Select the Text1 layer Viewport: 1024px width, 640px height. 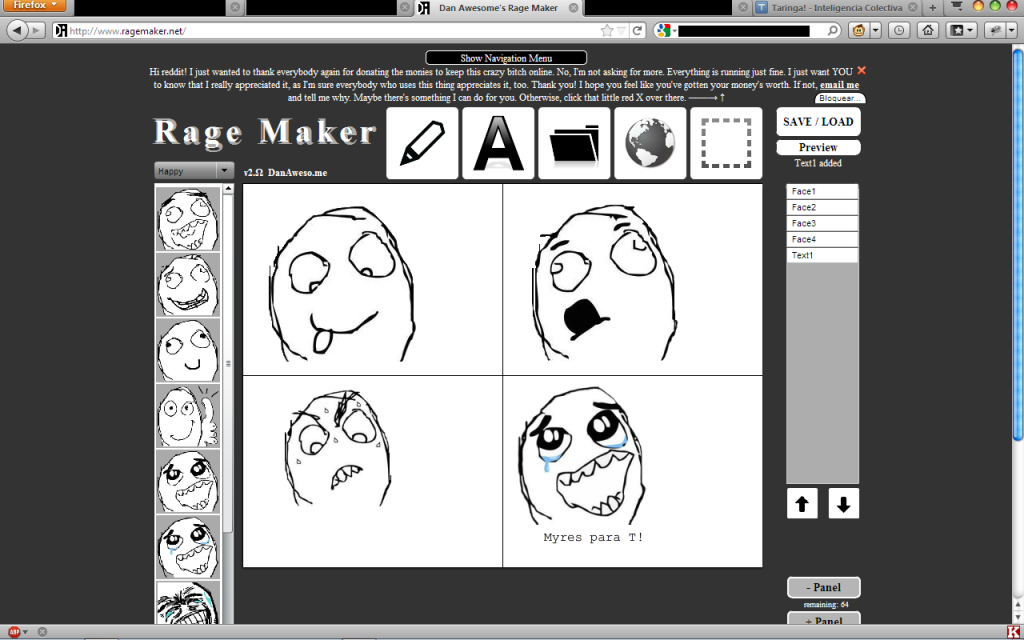822,255
